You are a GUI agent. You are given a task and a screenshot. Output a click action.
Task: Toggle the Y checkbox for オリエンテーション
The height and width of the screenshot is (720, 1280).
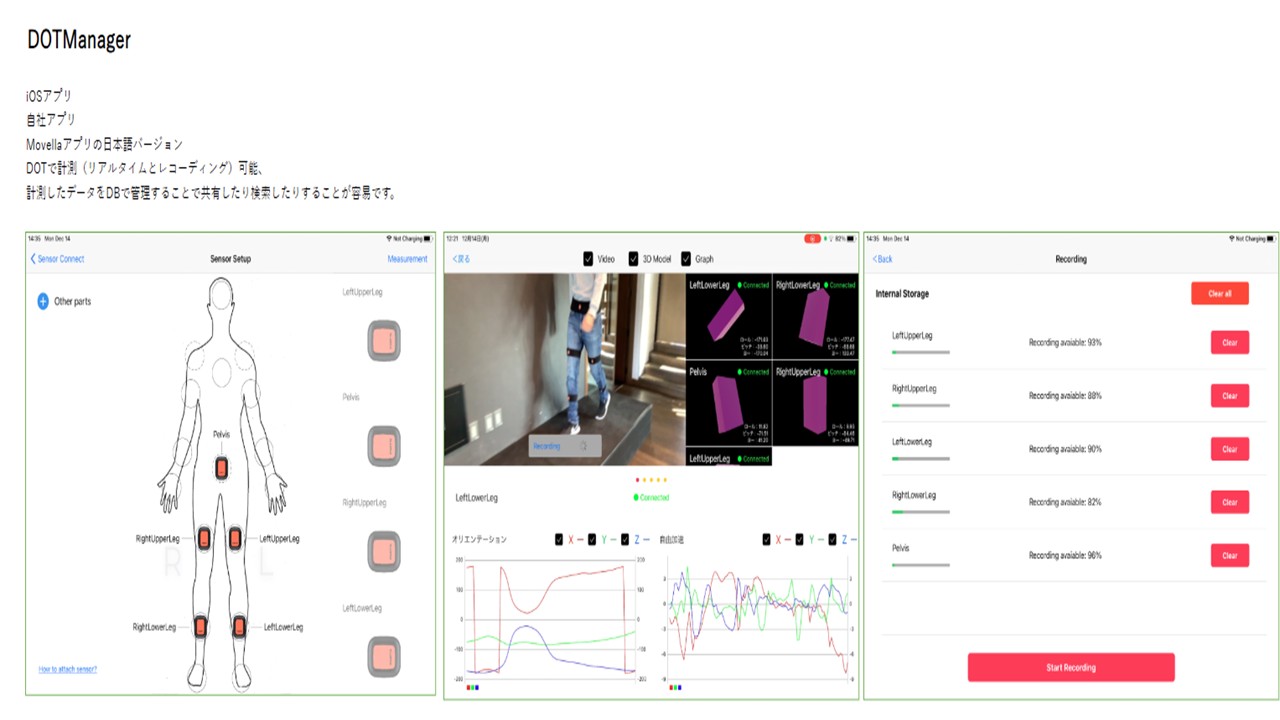(x=592, y=540)
